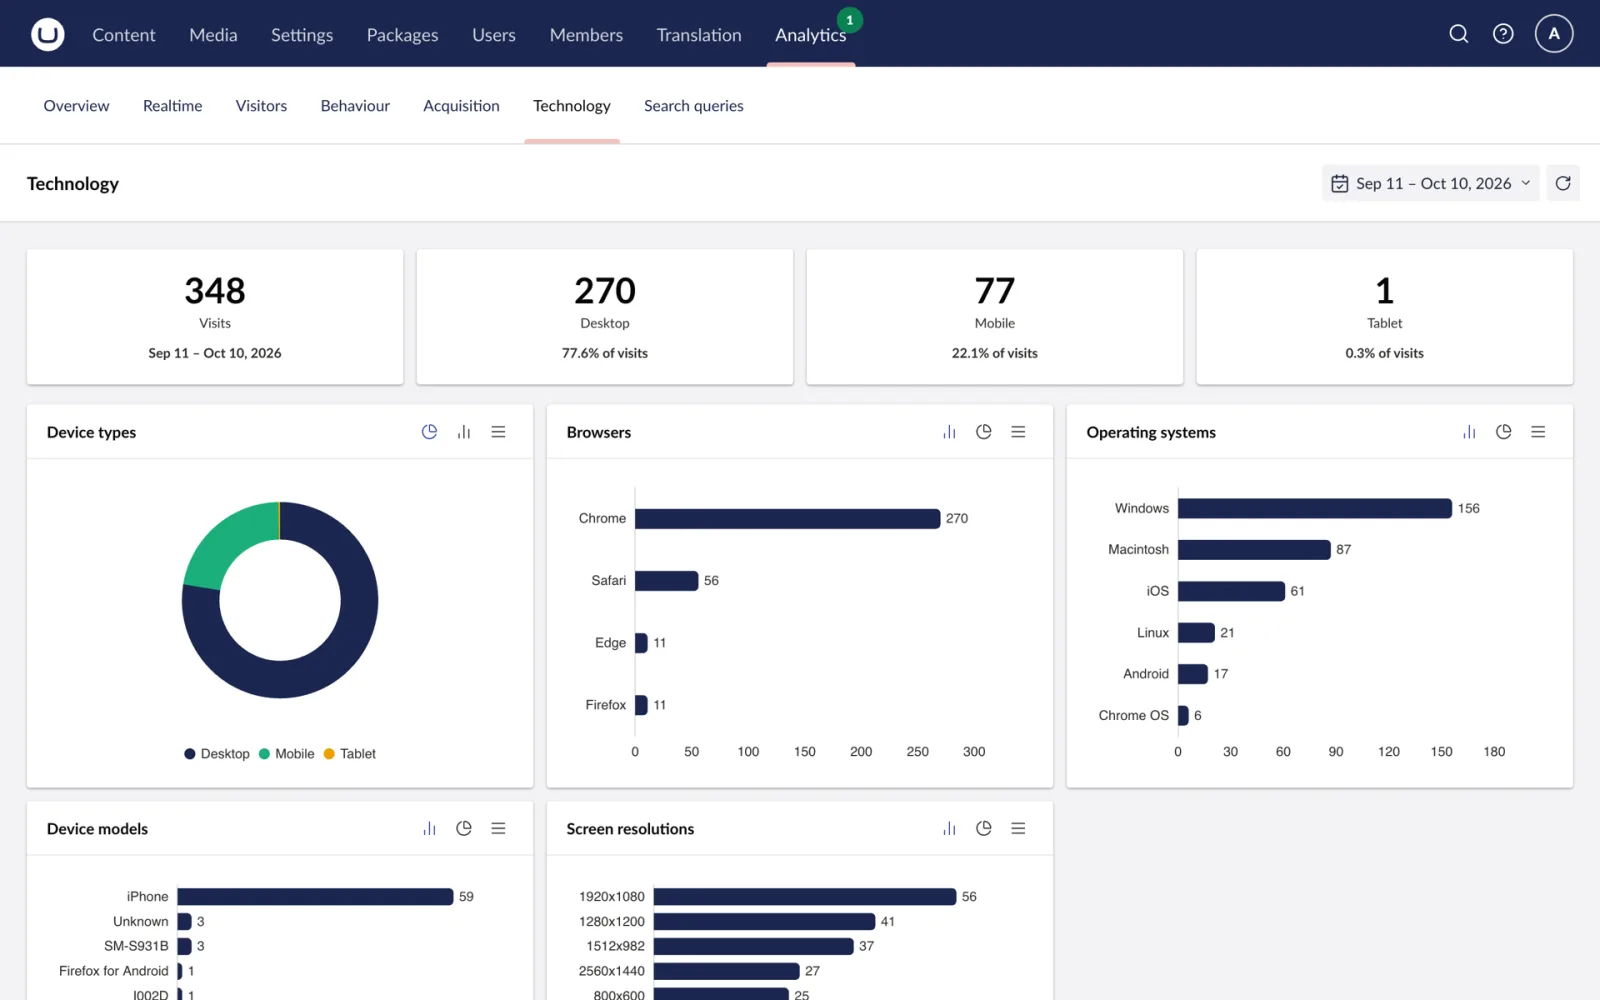Open the Members section
Viewport: 1600px width, 1000px height.
click(x=586, y=35)
